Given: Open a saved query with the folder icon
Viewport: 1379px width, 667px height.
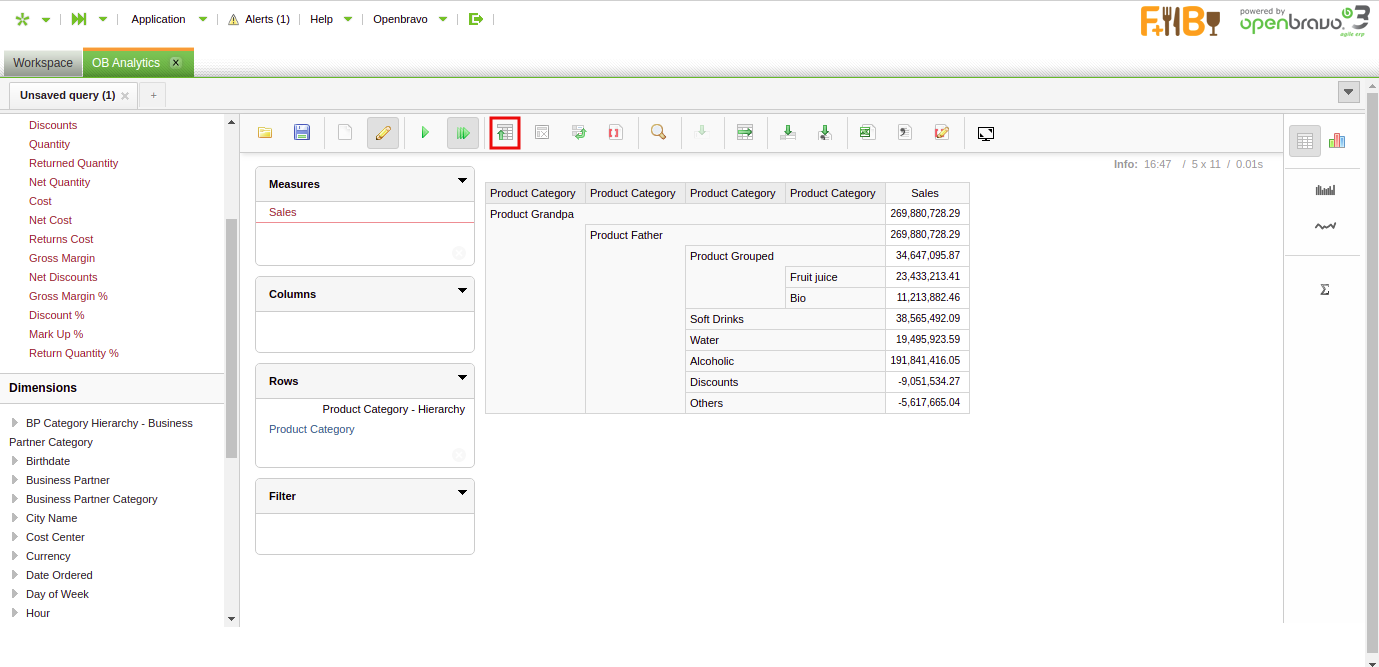Looking at the screenshot, I should tap(265, 133).
